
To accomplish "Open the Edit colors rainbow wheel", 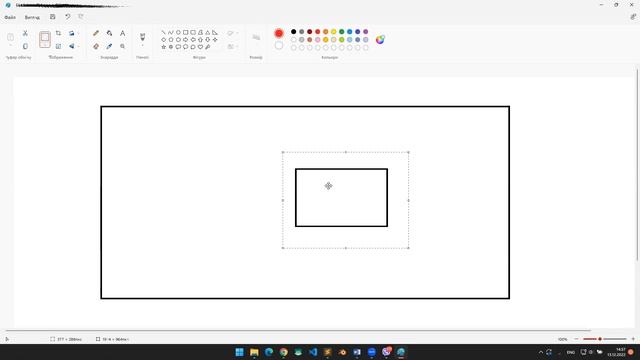I will pos(380,40).
